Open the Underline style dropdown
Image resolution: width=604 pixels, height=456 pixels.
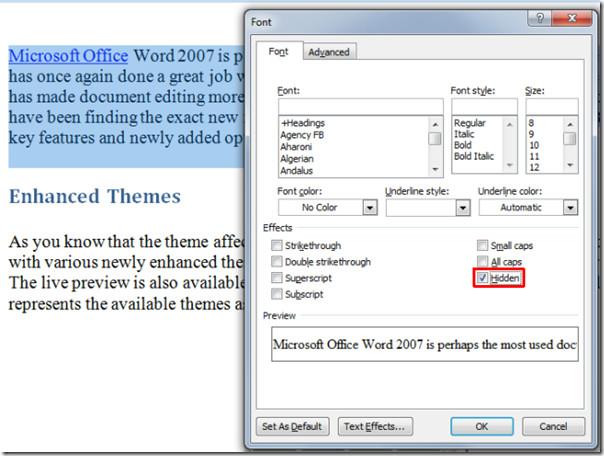pos(463,208)
